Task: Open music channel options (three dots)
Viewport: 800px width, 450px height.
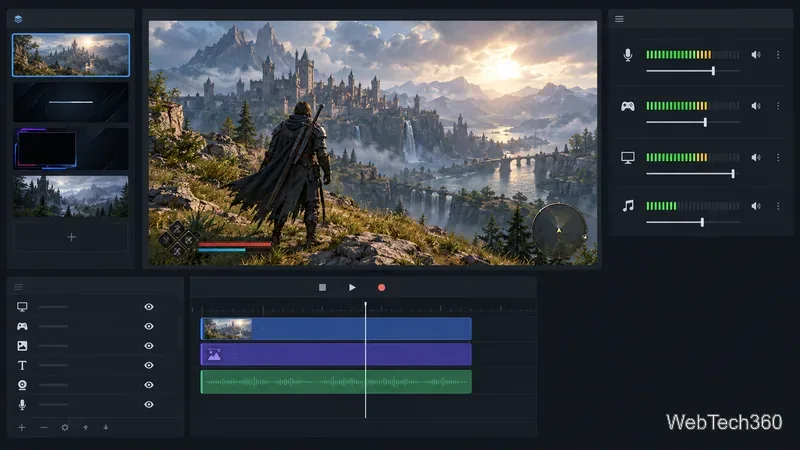Action: pyautogui.click(x=778, y=206)
